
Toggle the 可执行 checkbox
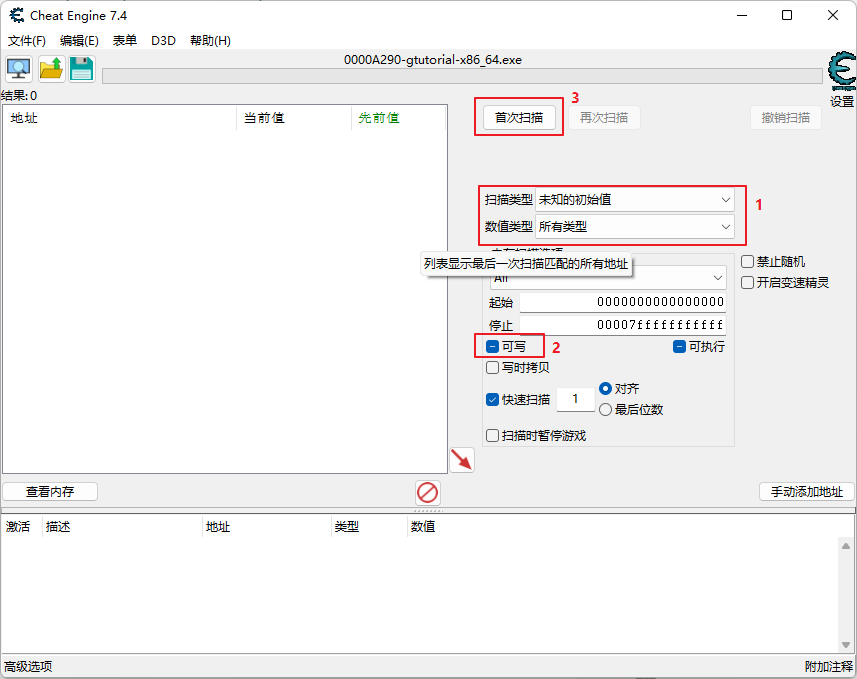[x=679, y=347]
